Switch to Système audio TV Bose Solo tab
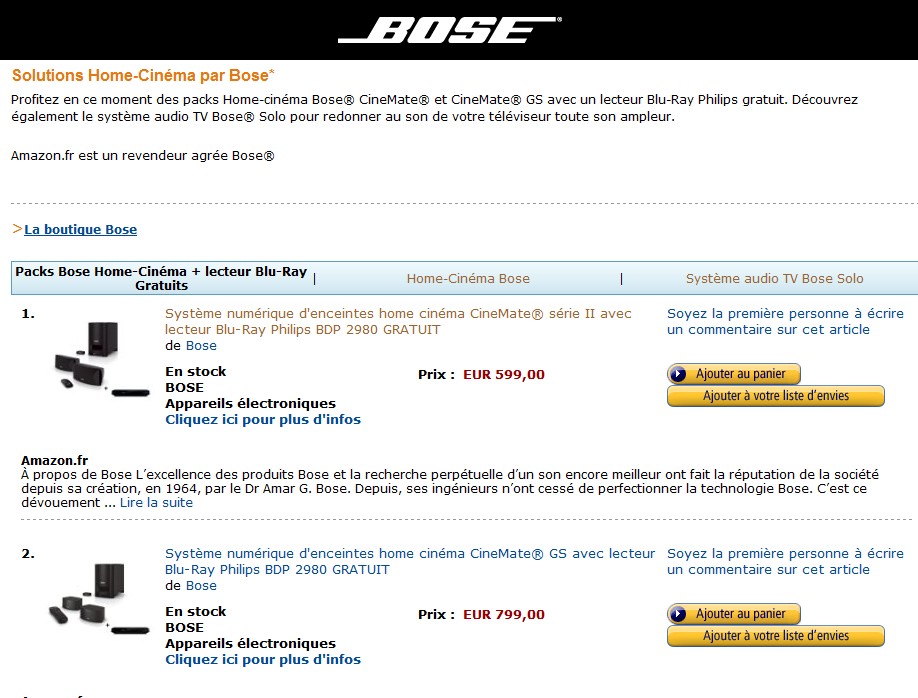The width and height of the screenshot is (918, 698). 775,279
